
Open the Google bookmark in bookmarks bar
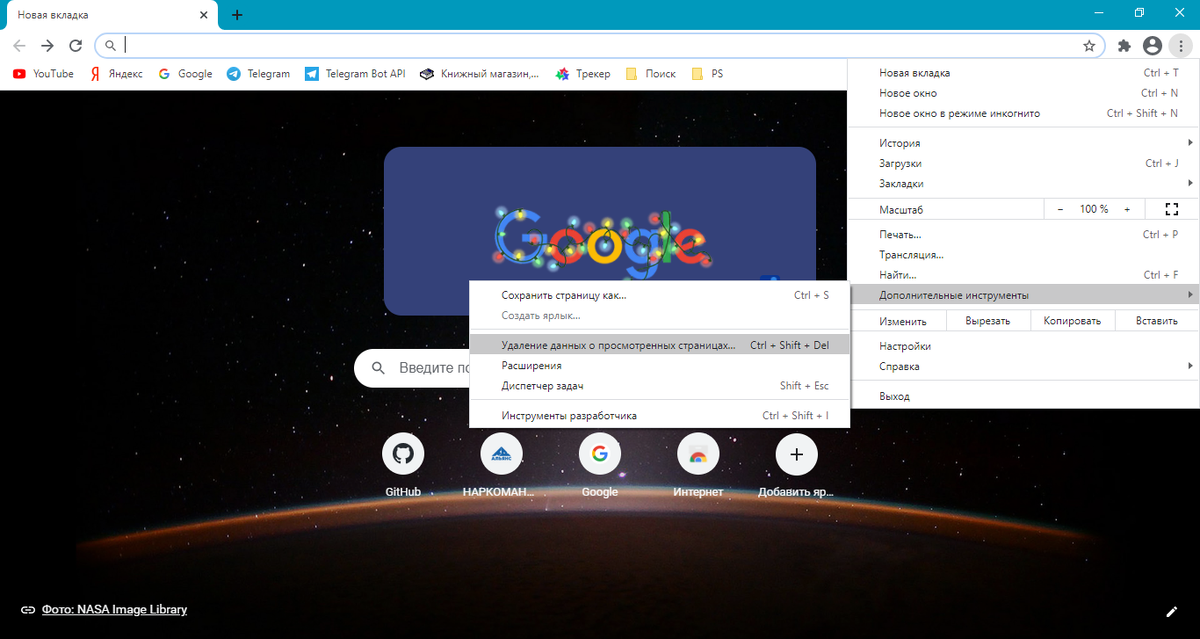(x=185, y=74)
